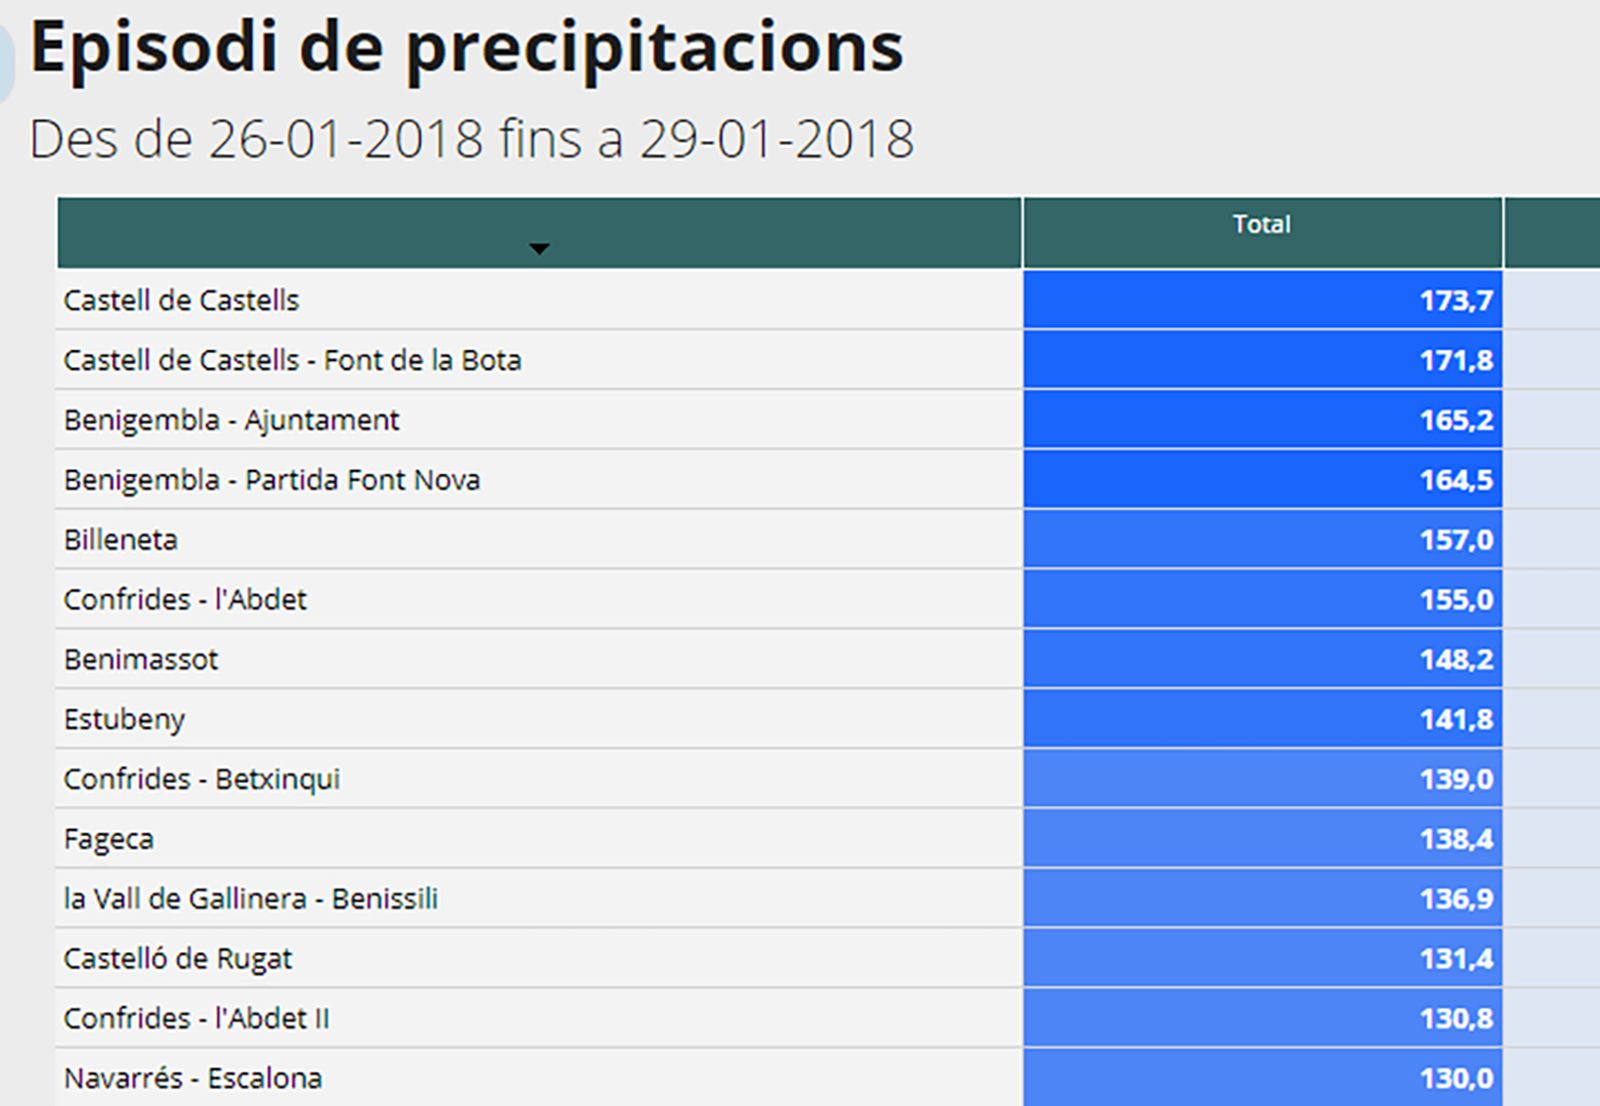The image size is (1600, 1106).
Task: Select la Vall de Gallinera - Benissili
Action: pos(250,899)
